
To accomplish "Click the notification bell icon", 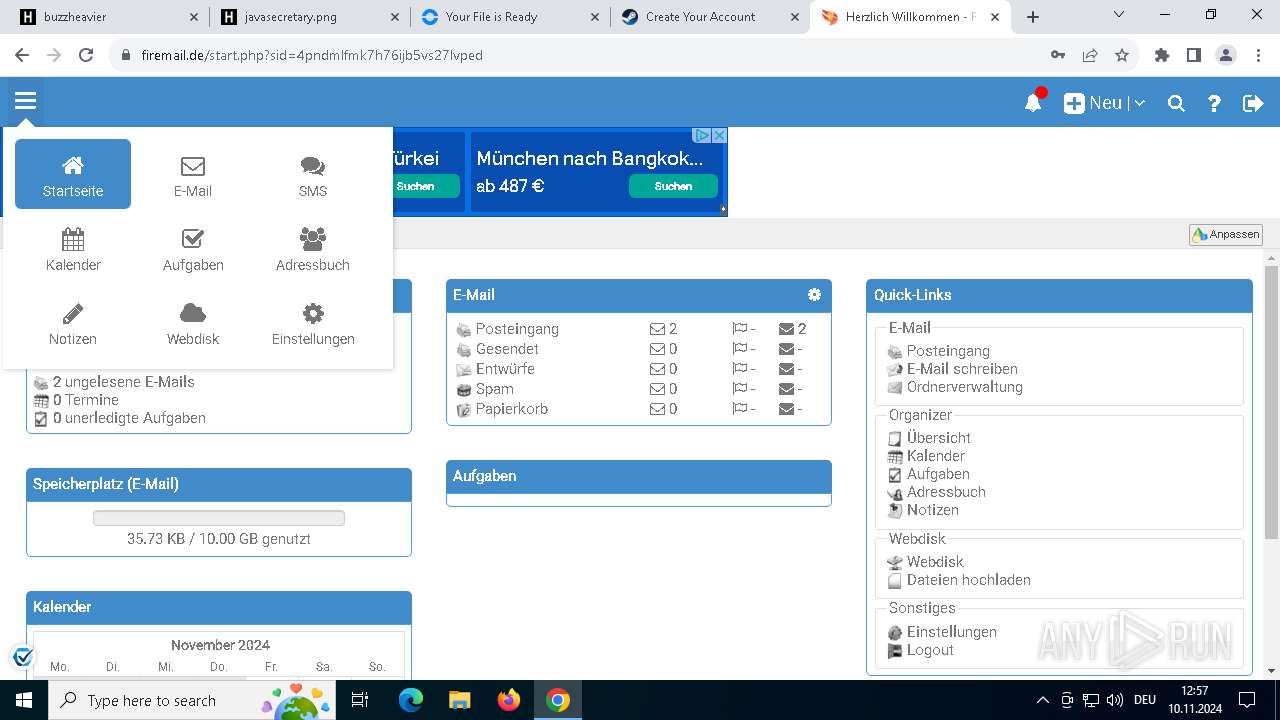I will (1034, 102).
